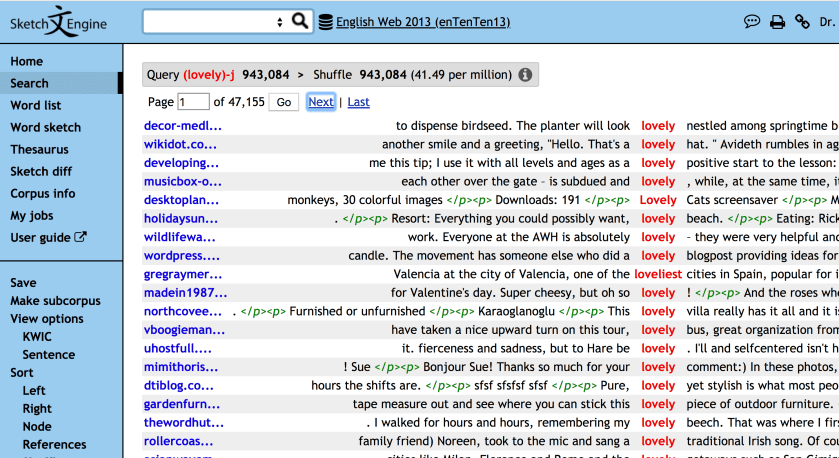Image resolution: width=839 pixels, height=458 pixels.
Task: Click Save in the sidebar
Action: click(x=23, y=283)
